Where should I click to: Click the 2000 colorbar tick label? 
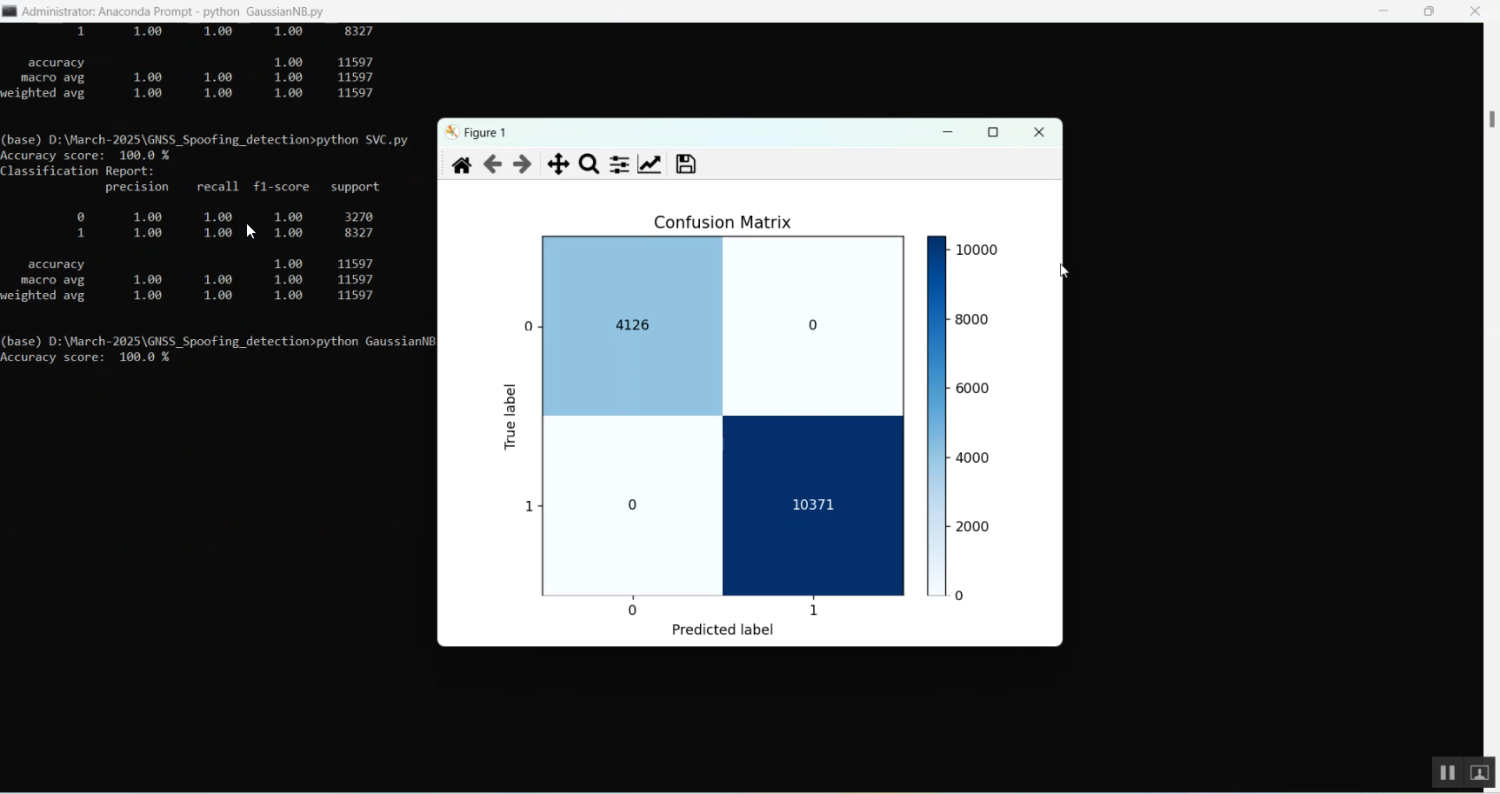pyautogui.click(x=972, y=526)
